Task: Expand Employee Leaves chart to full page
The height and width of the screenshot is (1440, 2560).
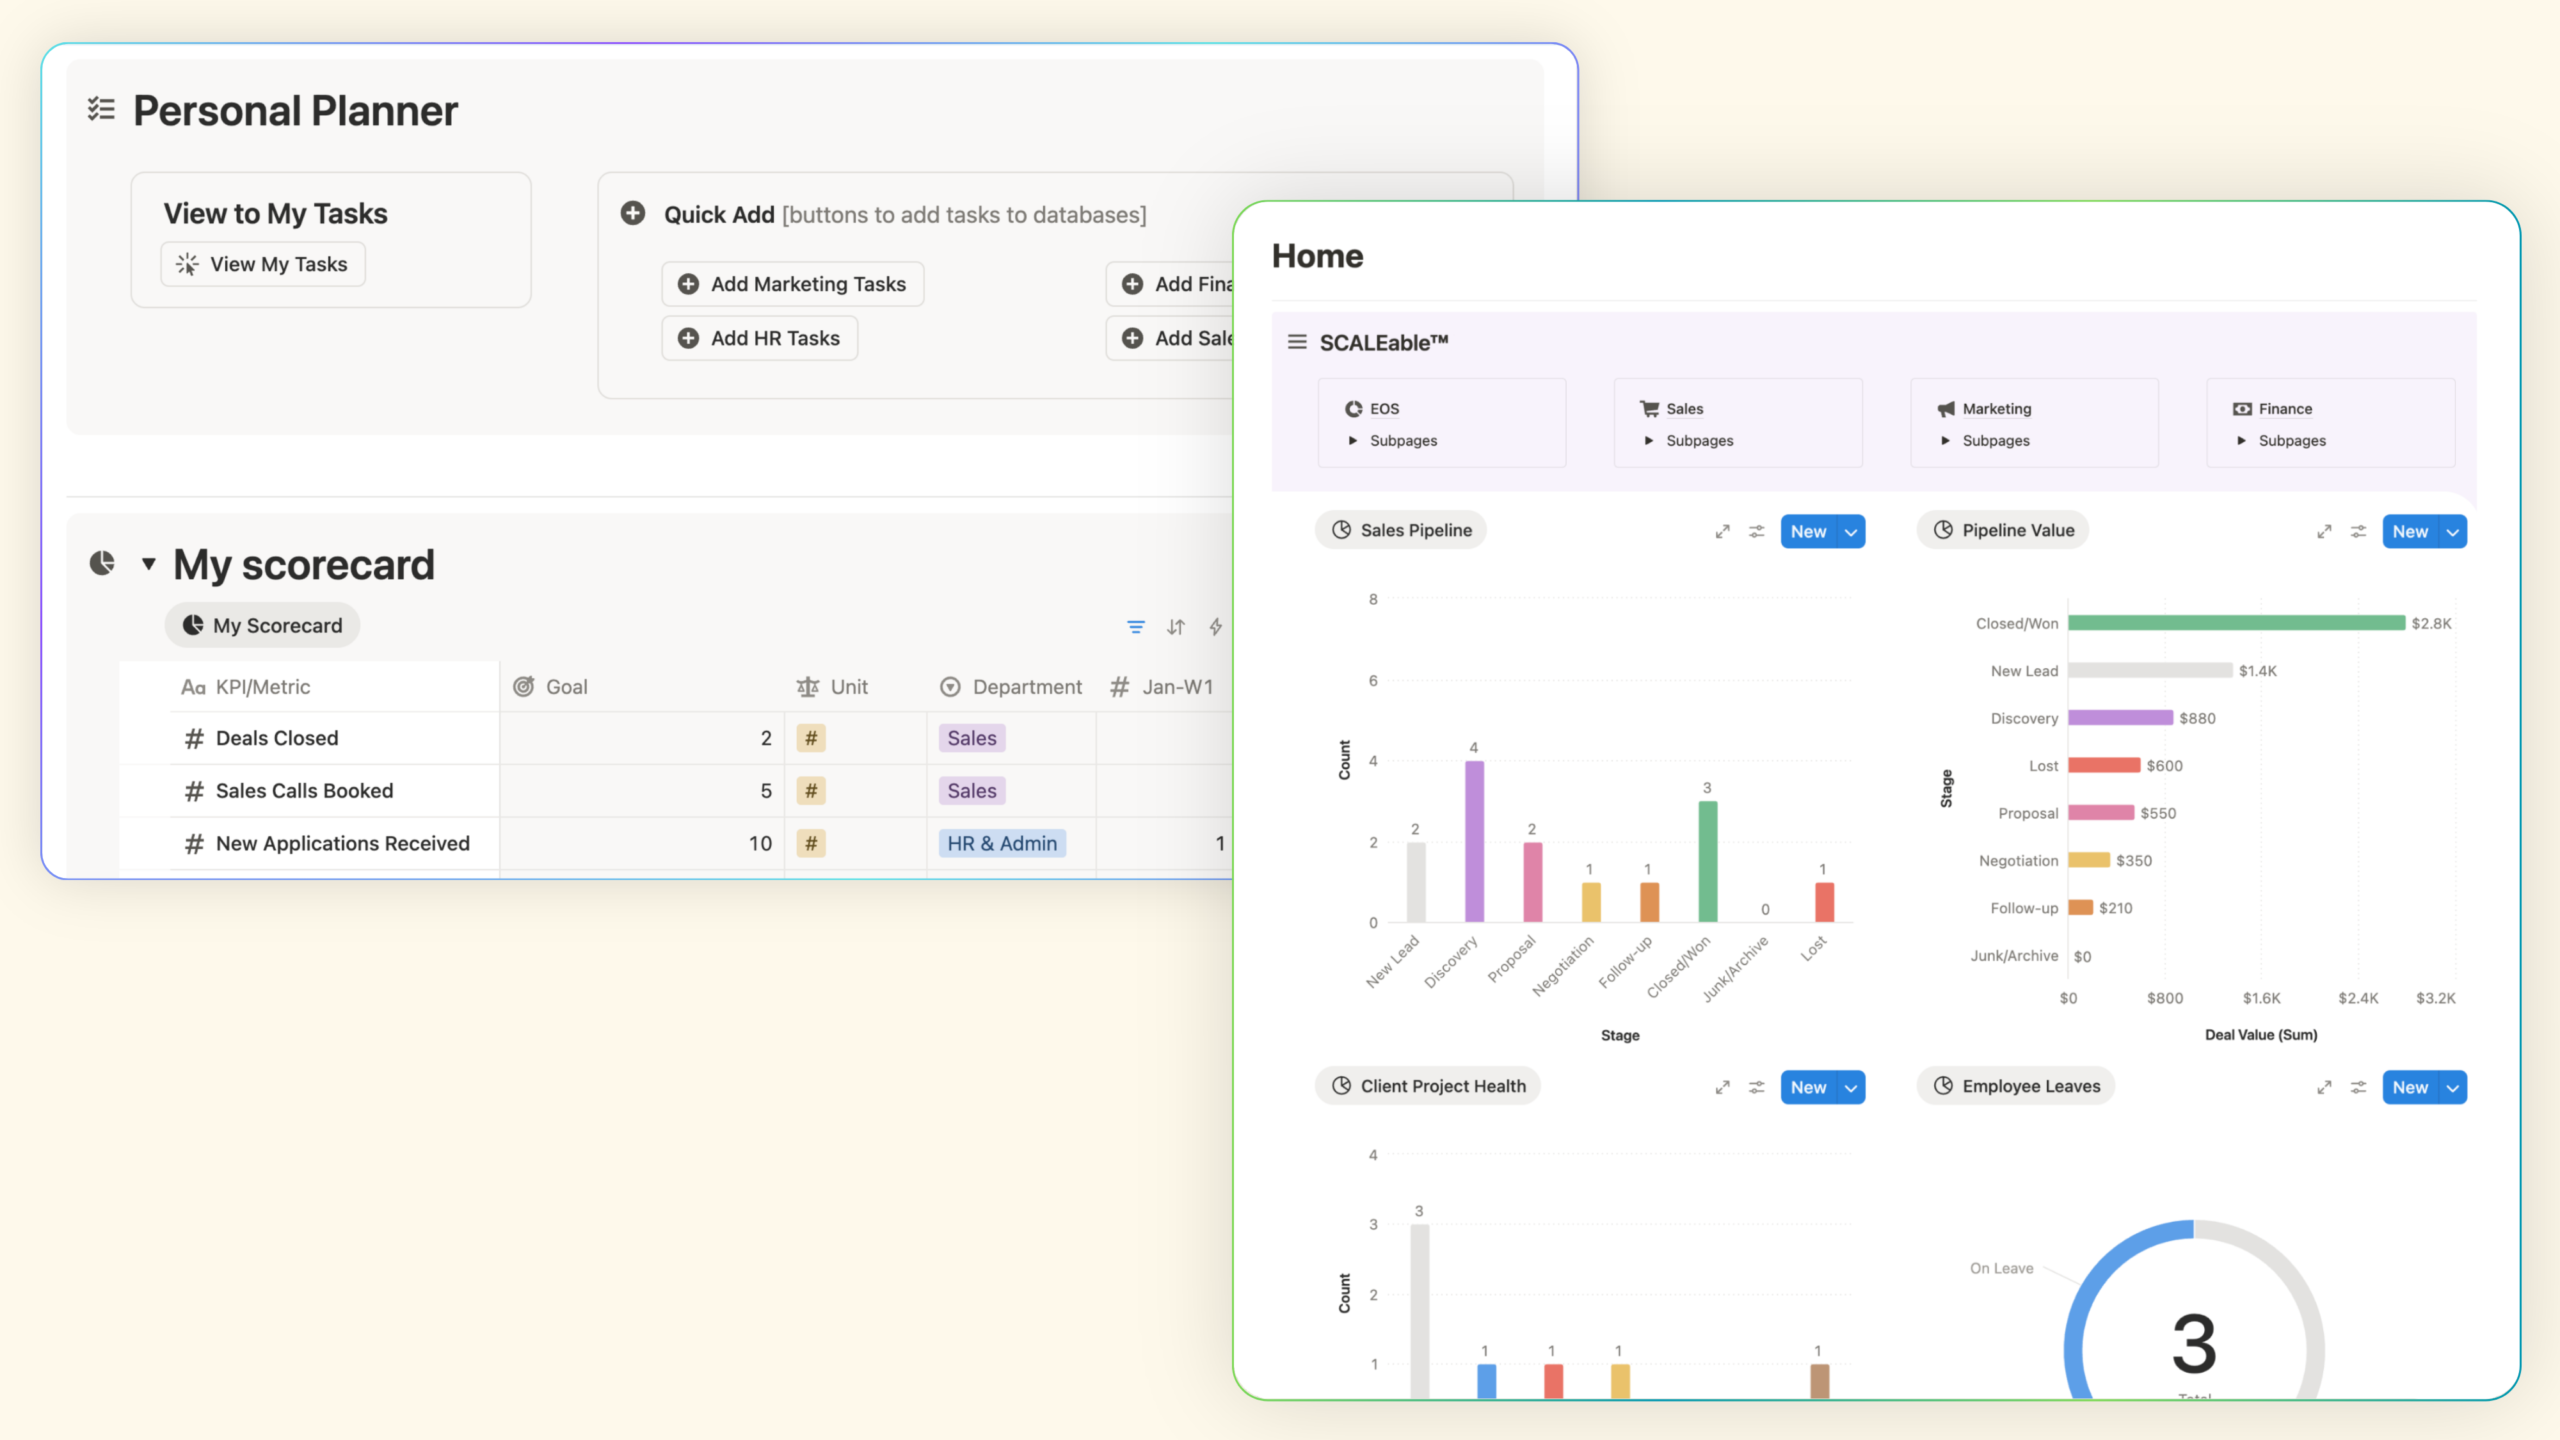Action: [2324, 1087]
